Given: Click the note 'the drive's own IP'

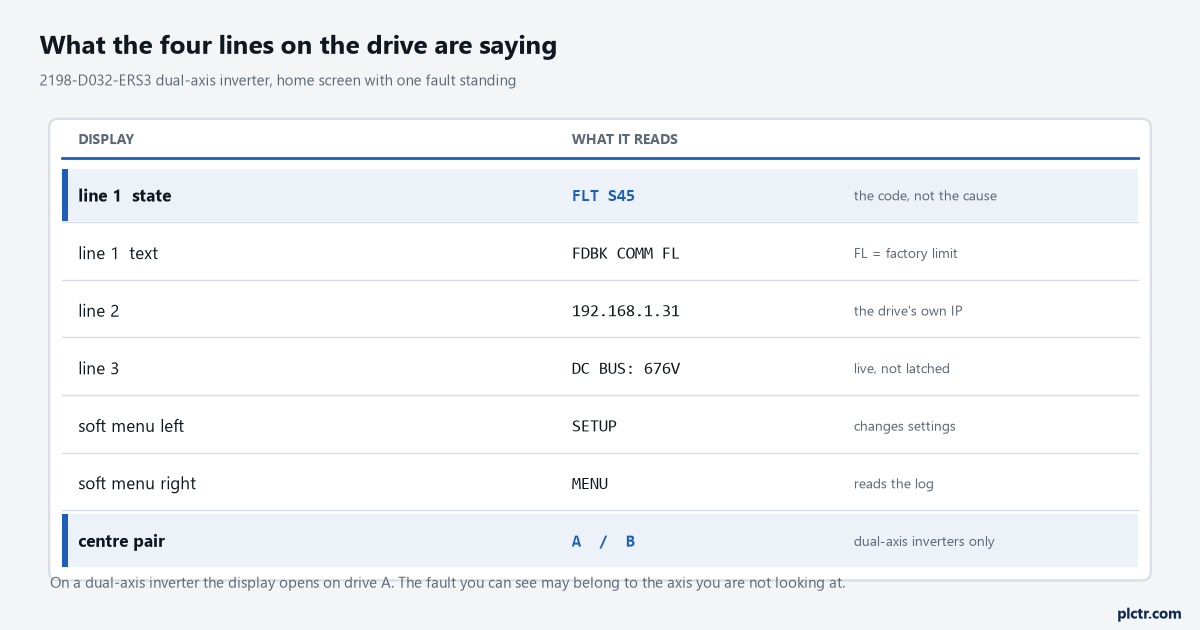Looking at the screenshot, I should coord(908,311).
